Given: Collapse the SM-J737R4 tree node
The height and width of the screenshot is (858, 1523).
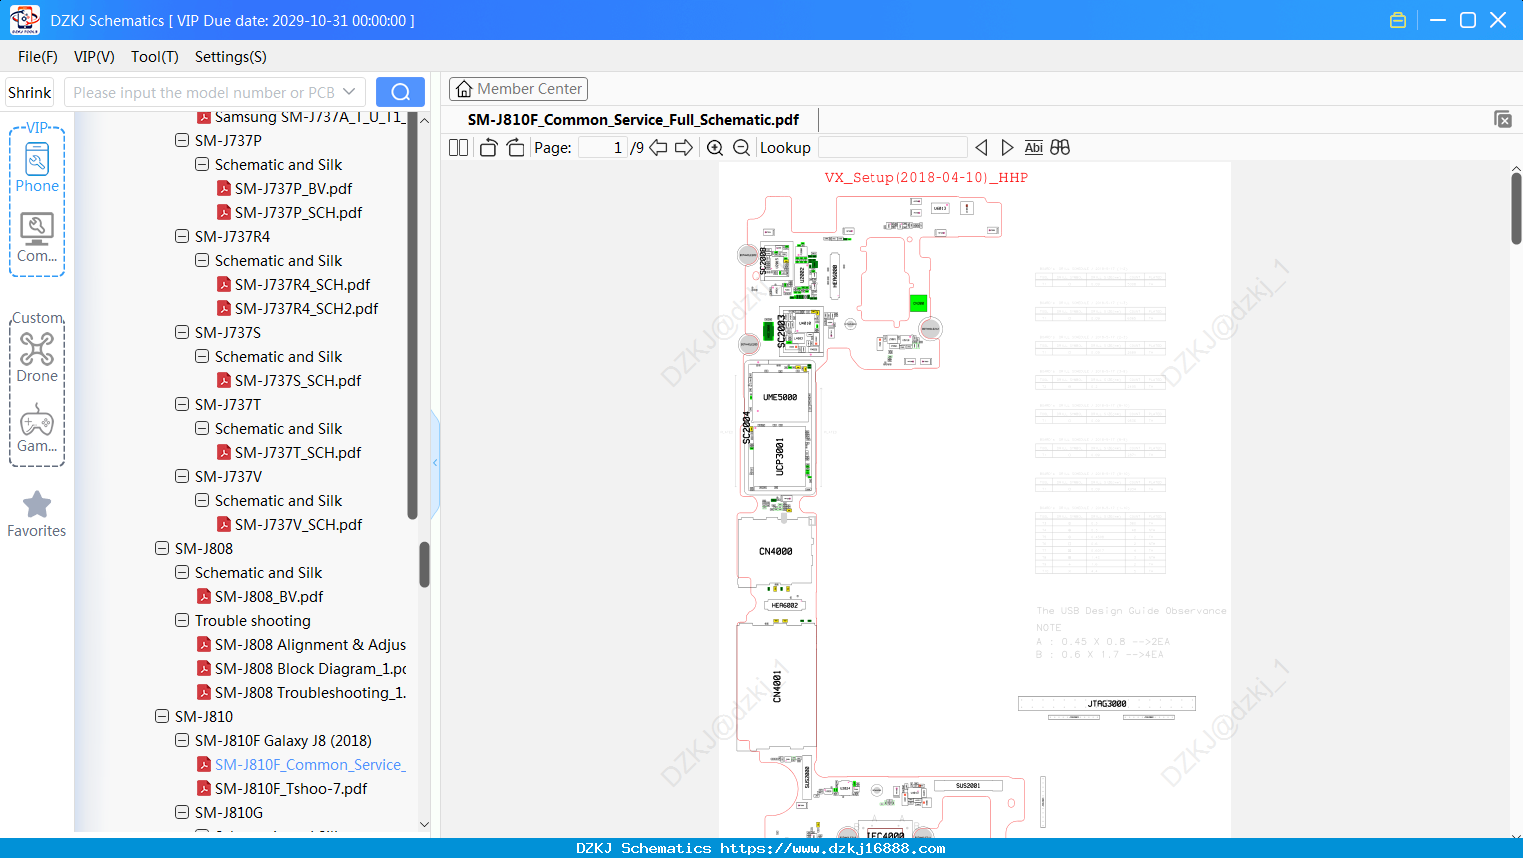Looking at the screenshot, I should point(182,237).
